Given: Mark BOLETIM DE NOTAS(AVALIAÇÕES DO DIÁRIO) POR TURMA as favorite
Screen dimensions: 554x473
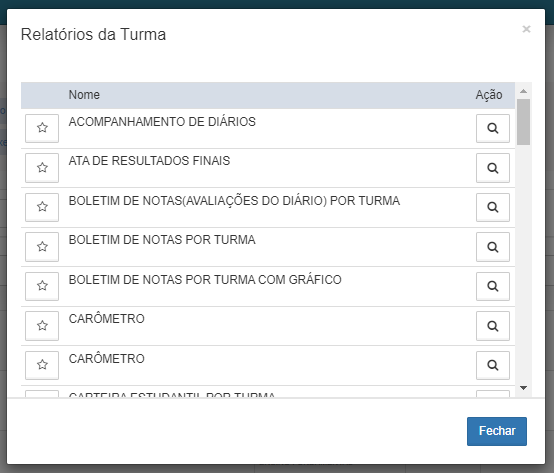Looking at the screenshot, I should (x=42, y=207).
